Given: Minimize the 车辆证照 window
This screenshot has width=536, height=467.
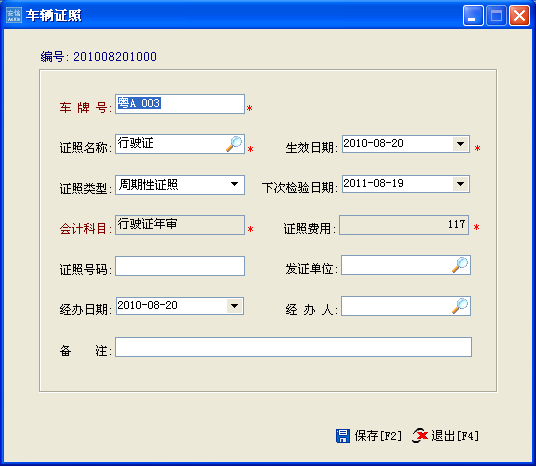Looking at the screenshot, I should [x=473, y=15].
